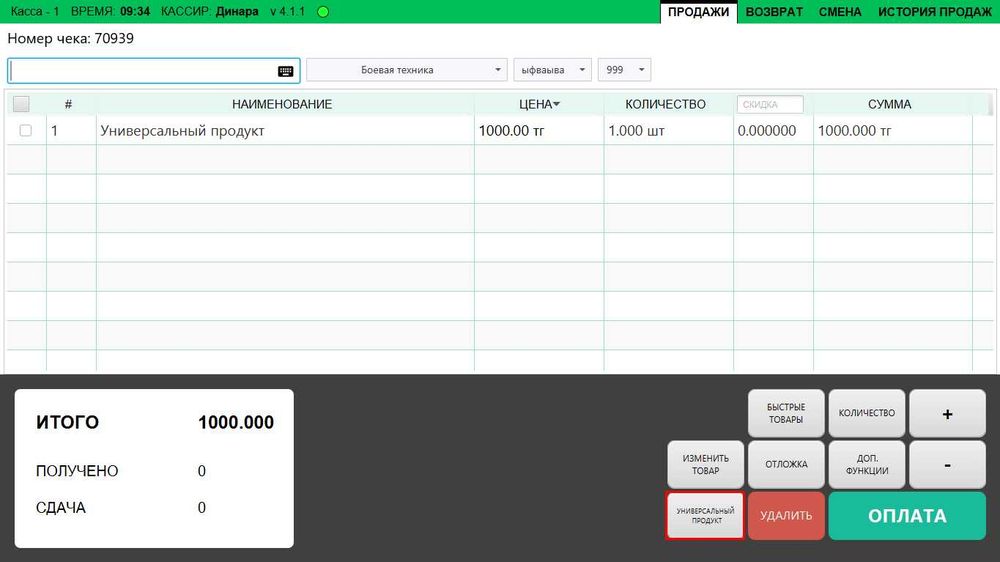Click the minus button to decrease quantity

[947, 464]
